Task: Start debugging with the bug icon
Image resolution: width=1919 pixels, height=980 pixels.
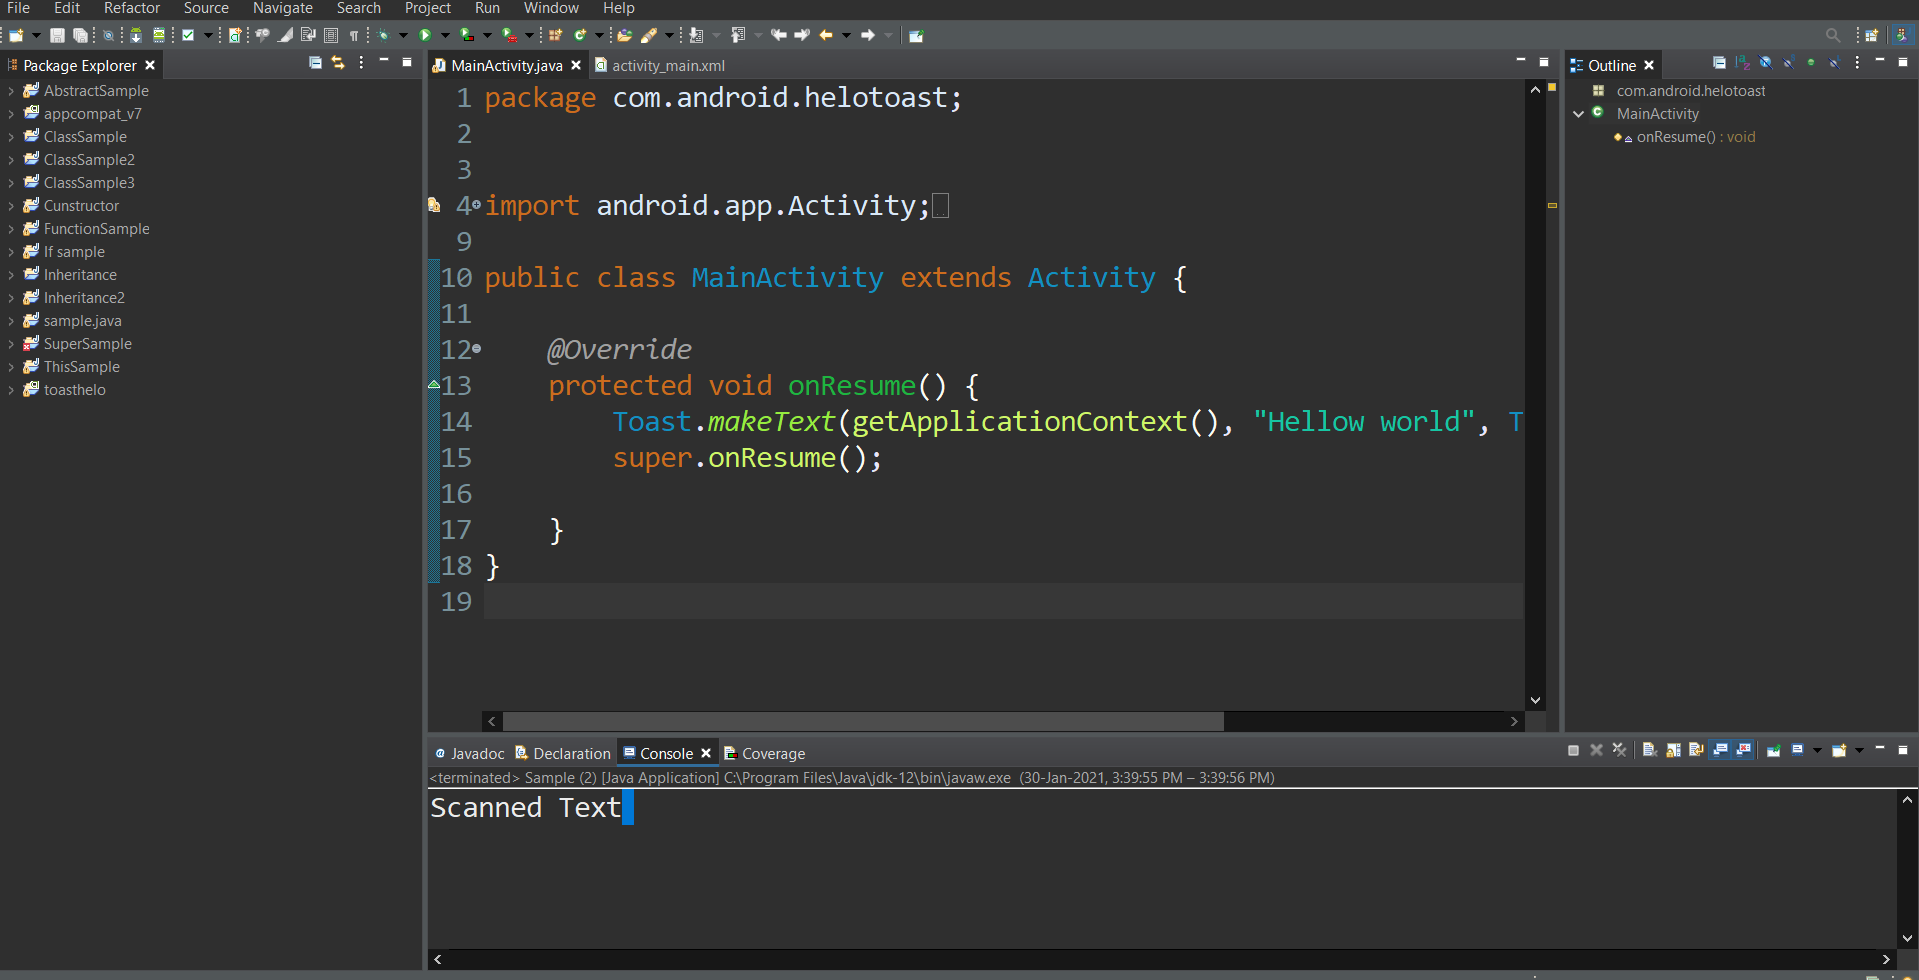Action: 383,35
